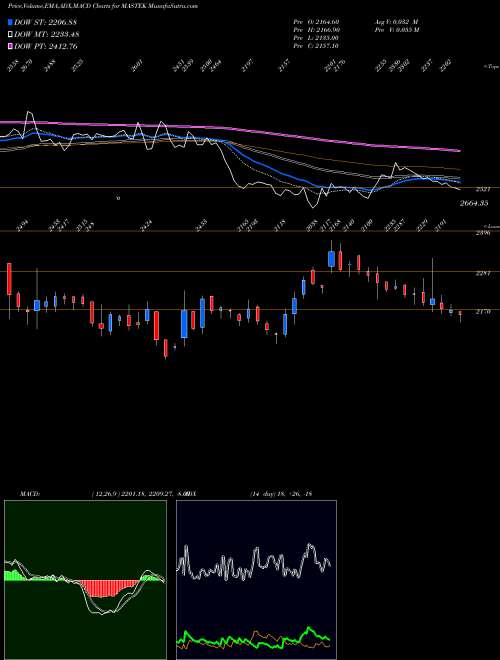500x660 pixels.
Task: Click the 2170 axis level label
Action: (482, 312)
